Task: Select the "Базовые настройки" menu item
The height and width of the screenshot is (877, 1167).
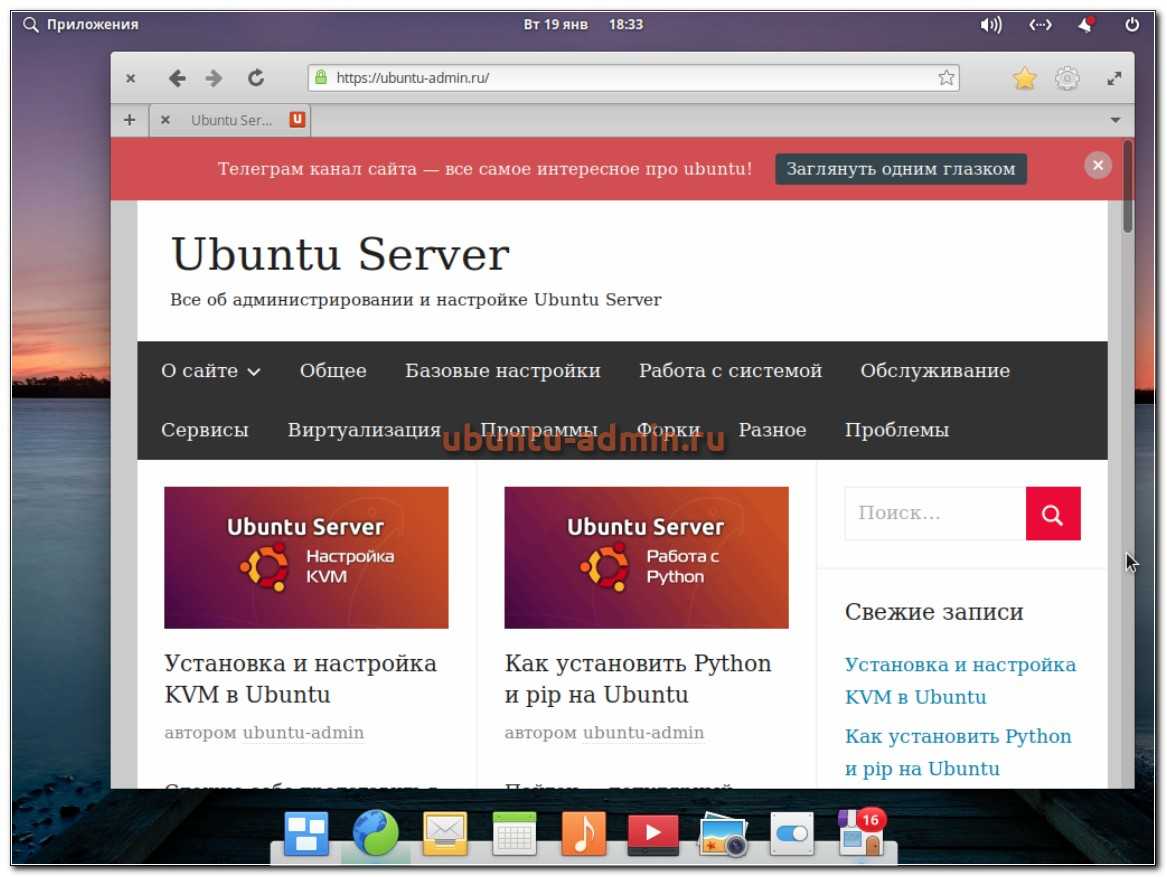Action: coord(502,371)
